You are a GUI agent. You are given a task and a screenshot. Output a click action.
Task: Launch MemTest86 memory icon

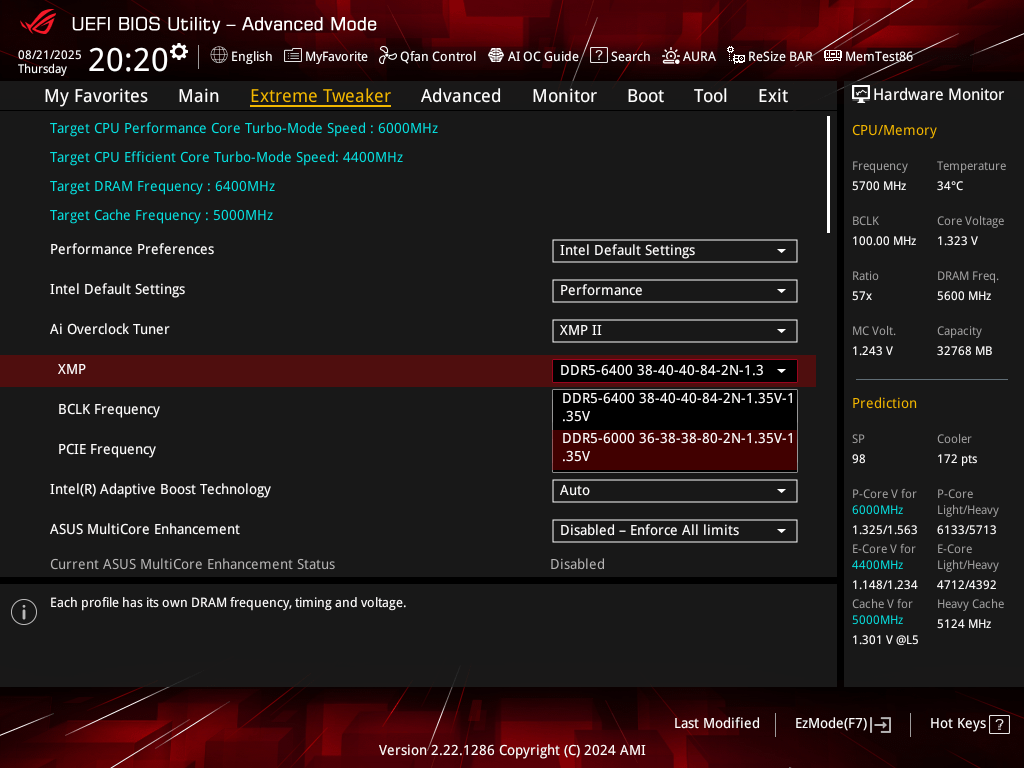pyautogui.click(x=833, y=56)
